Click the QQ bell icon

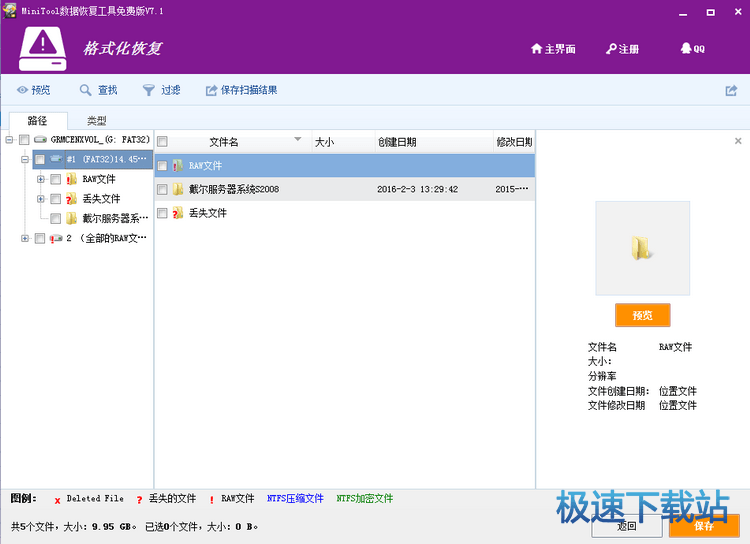click(686, 48)
